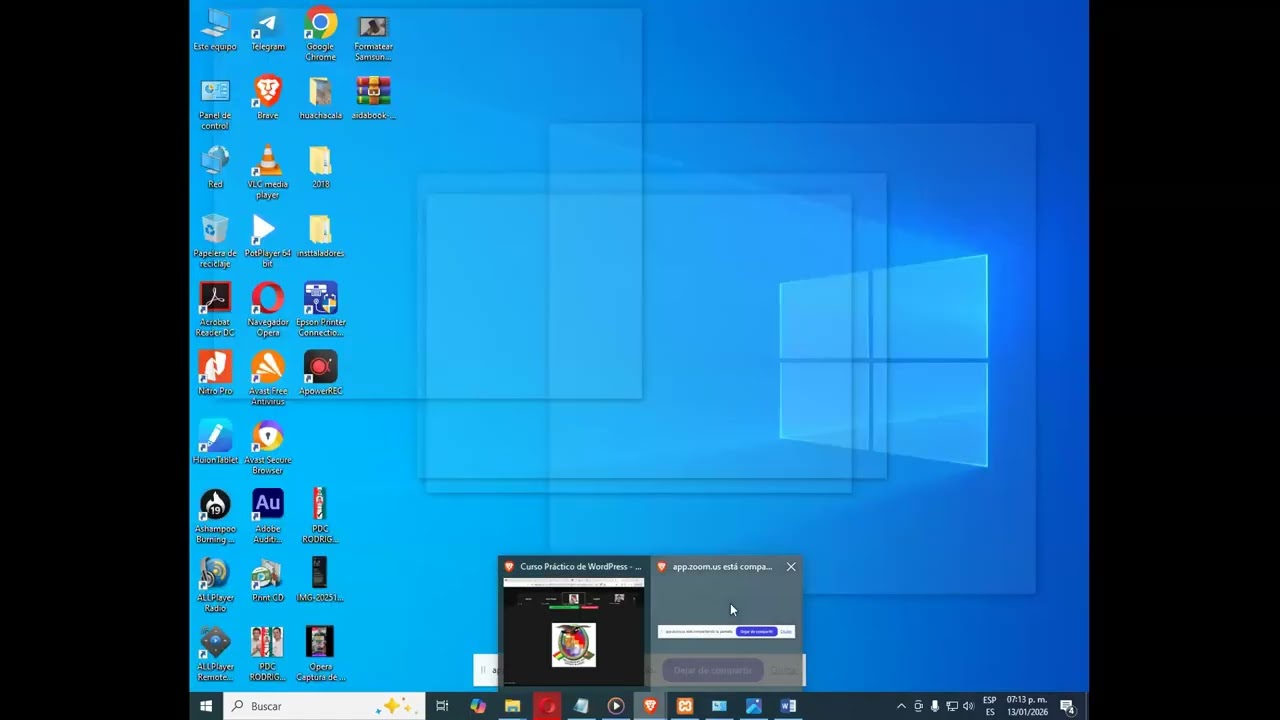Open Papelera de reciclaje
The width and height of the screenshot is (1280, 720).
215,241
